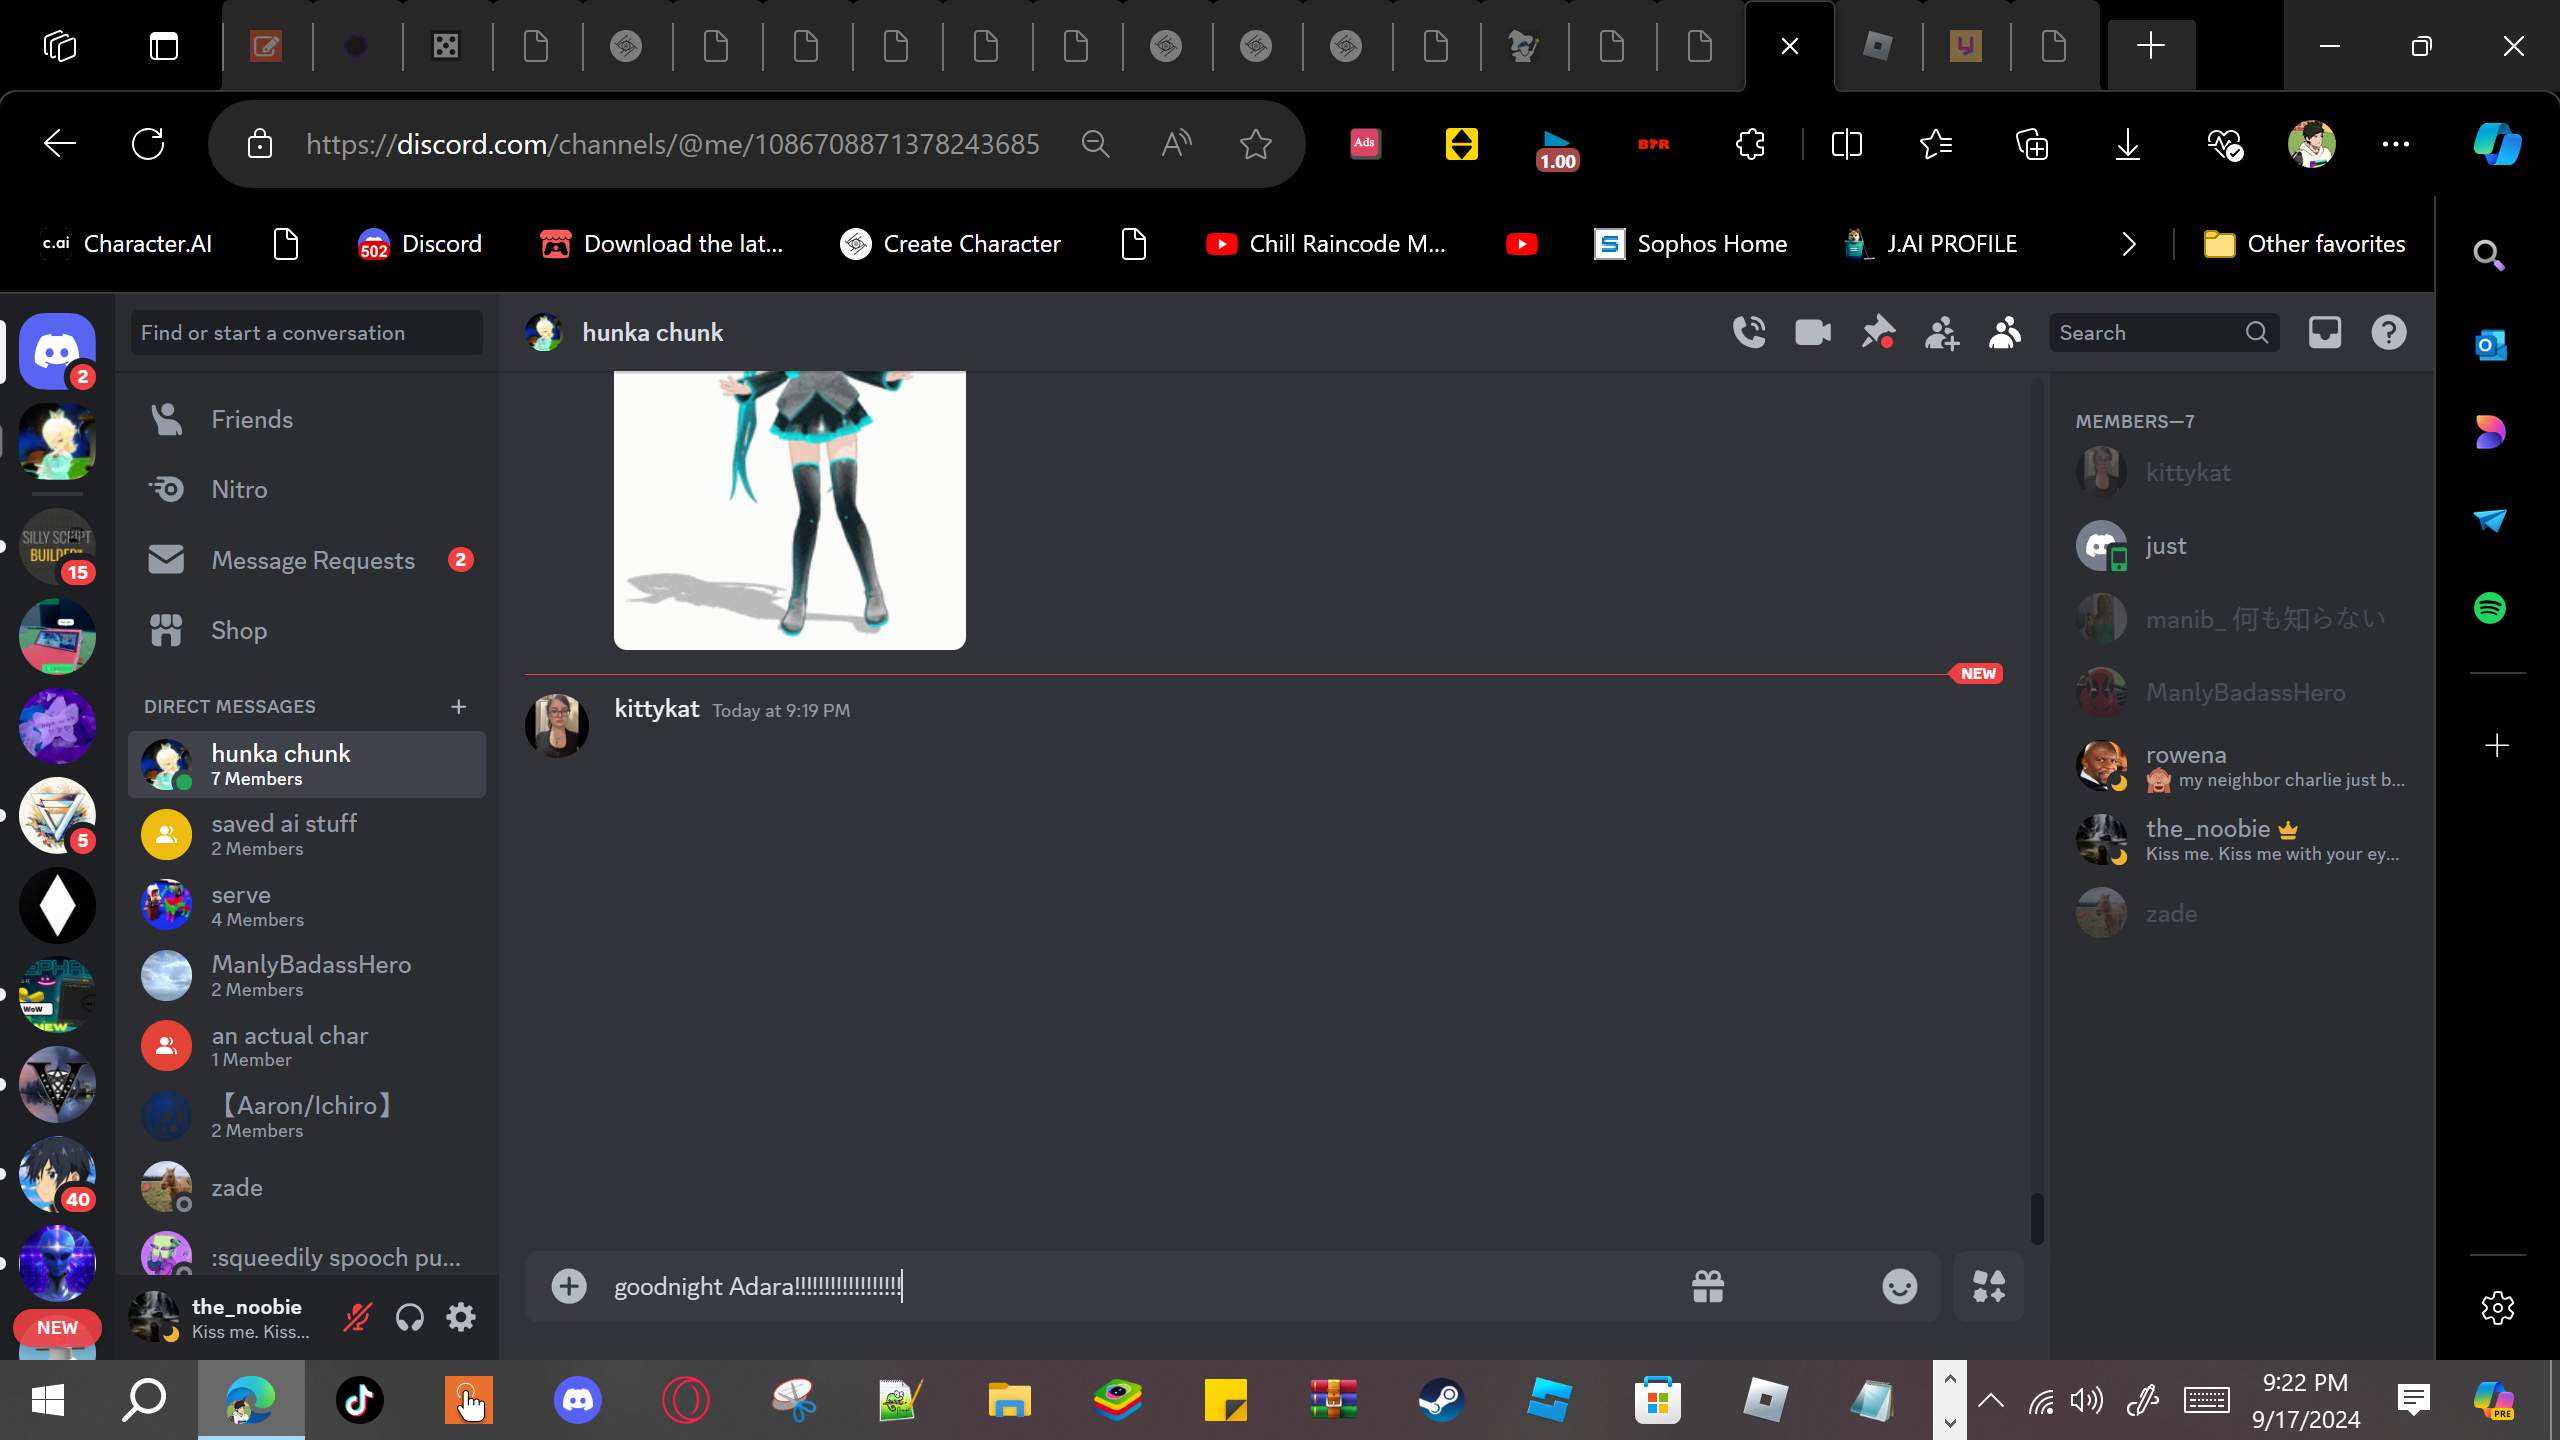The width and height of the screenshot is (2560, 1440).
Task: Click the Find or start a conversation field
Action: [x=306, y=332]
